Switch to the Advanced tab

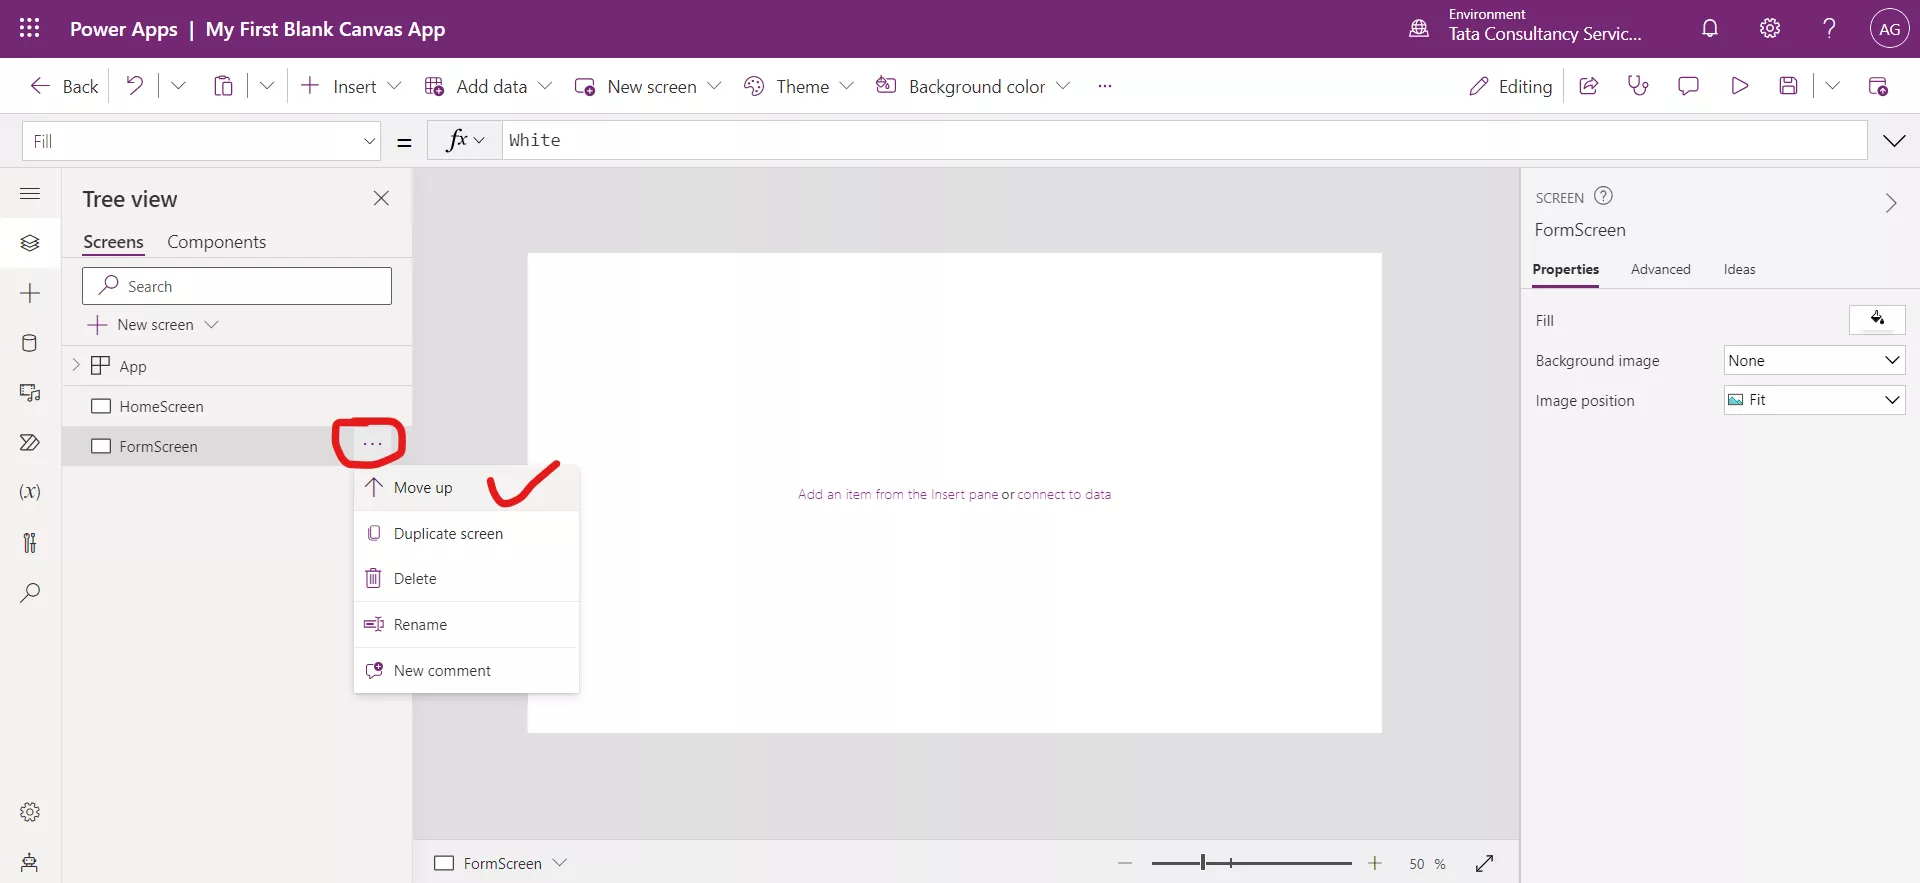(1660, 269)
